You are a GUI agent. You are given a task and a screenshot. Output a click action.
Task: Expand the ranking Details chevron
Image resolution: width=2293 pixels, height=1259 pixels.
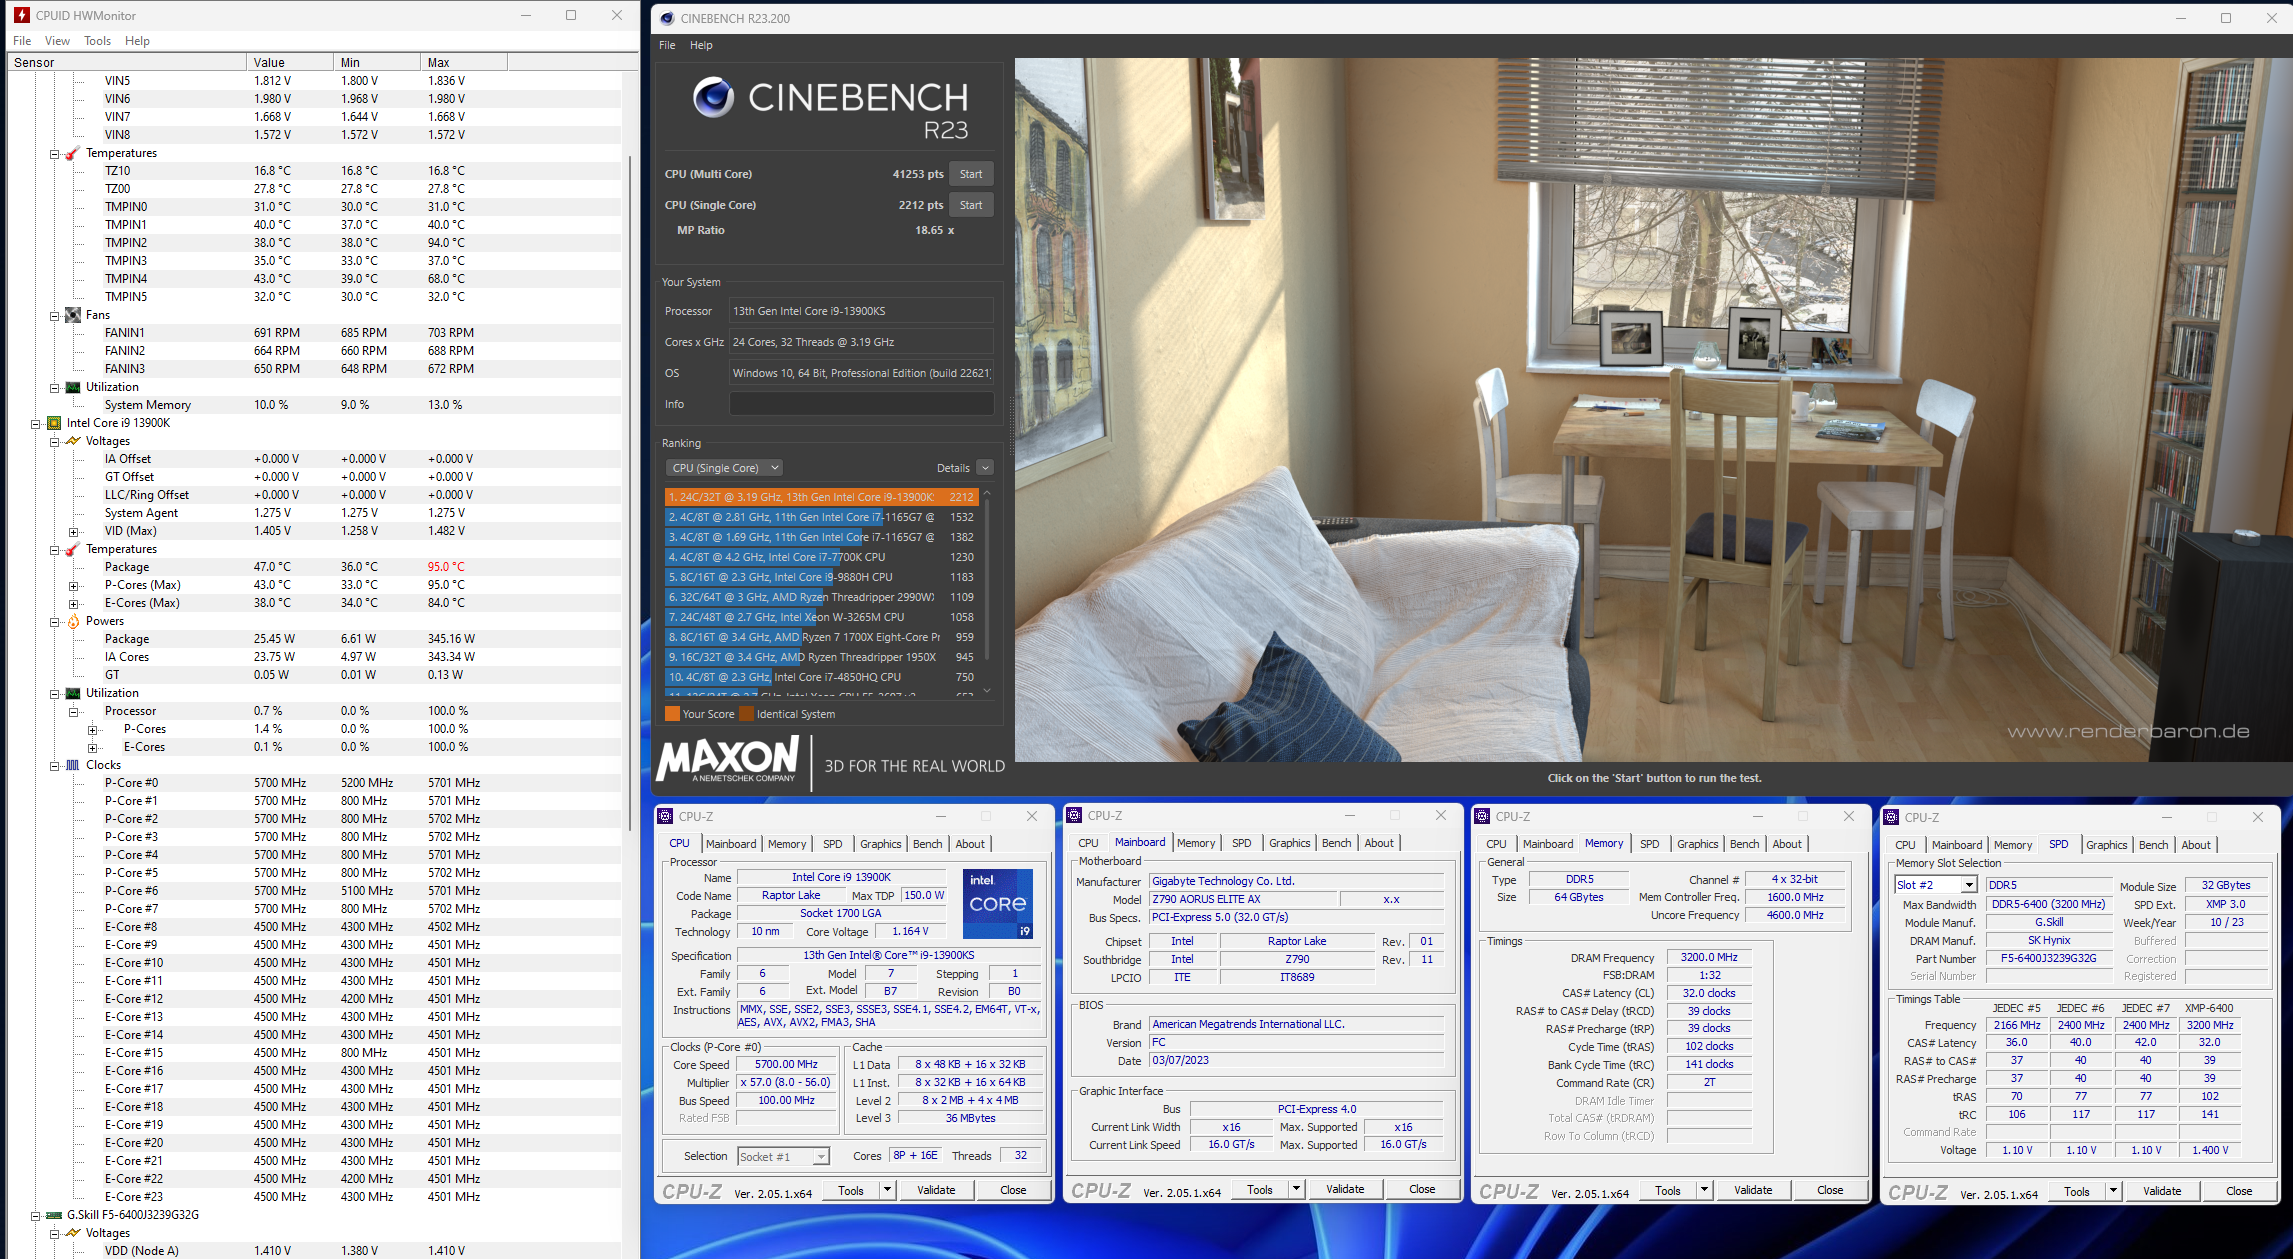984,468
